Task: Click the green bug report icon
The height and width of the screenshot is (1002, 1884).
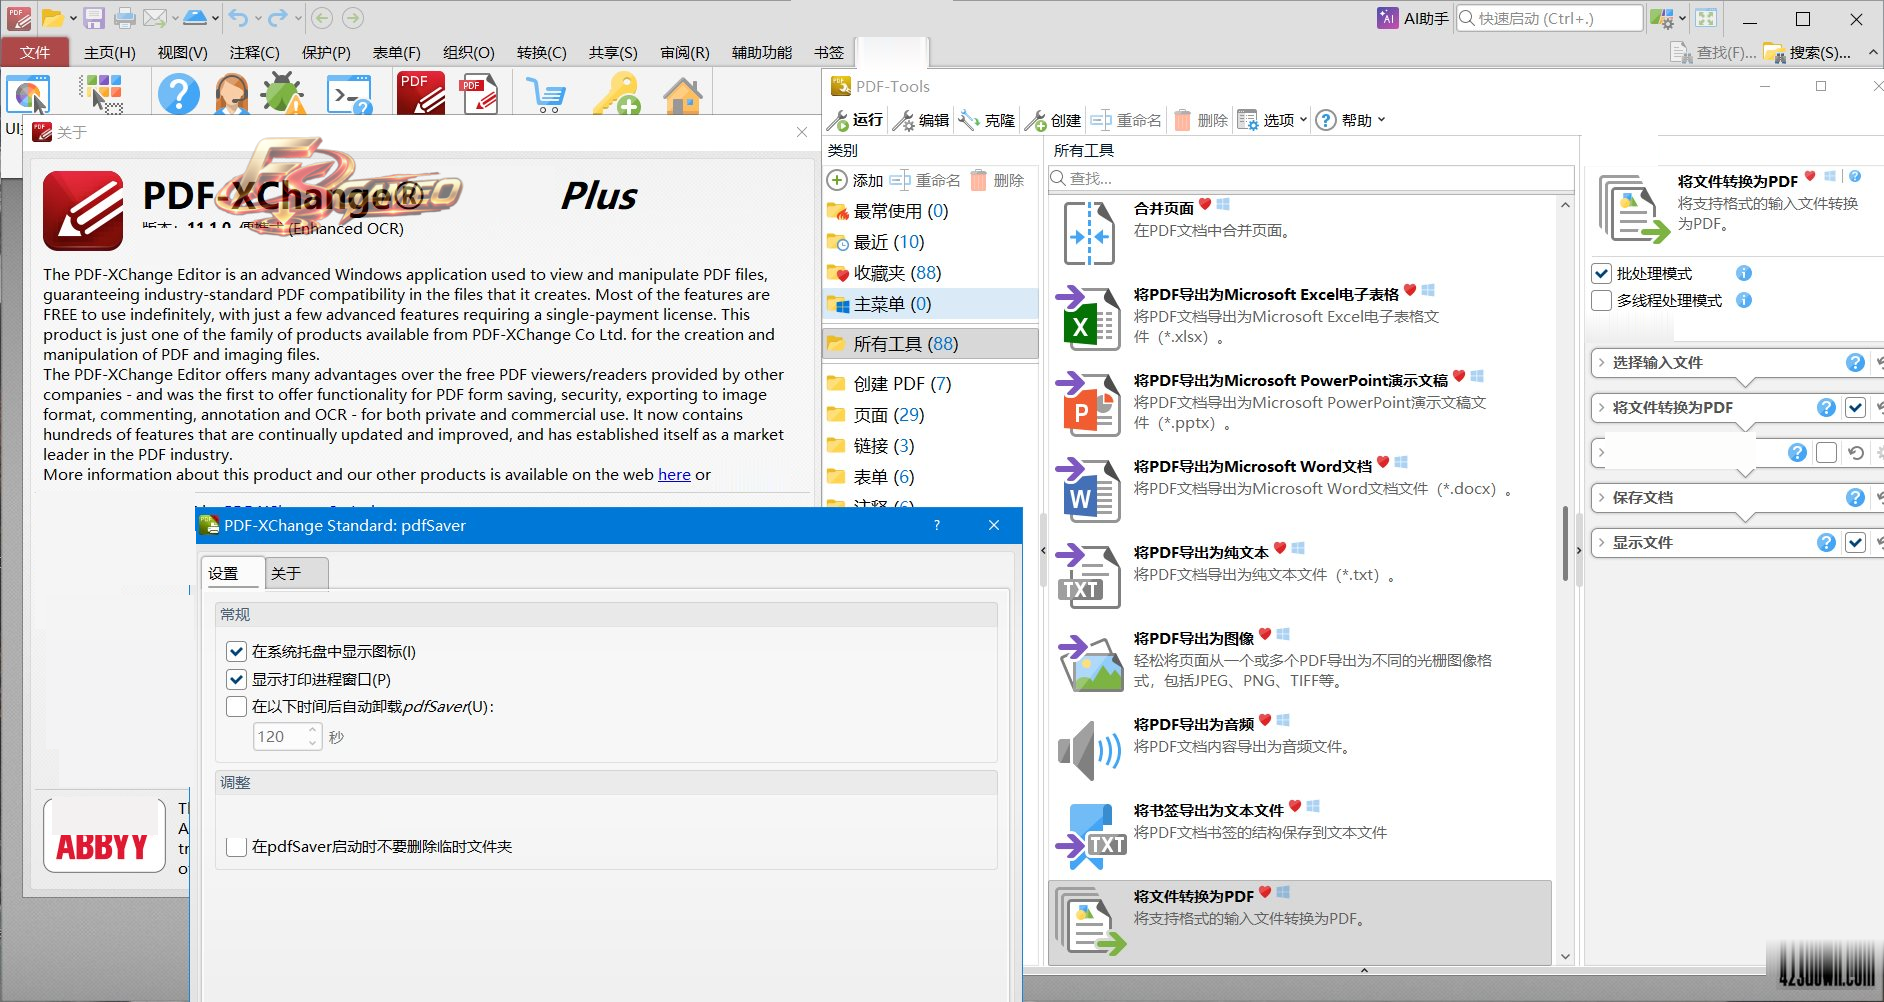Action: [x=284, y=94]
